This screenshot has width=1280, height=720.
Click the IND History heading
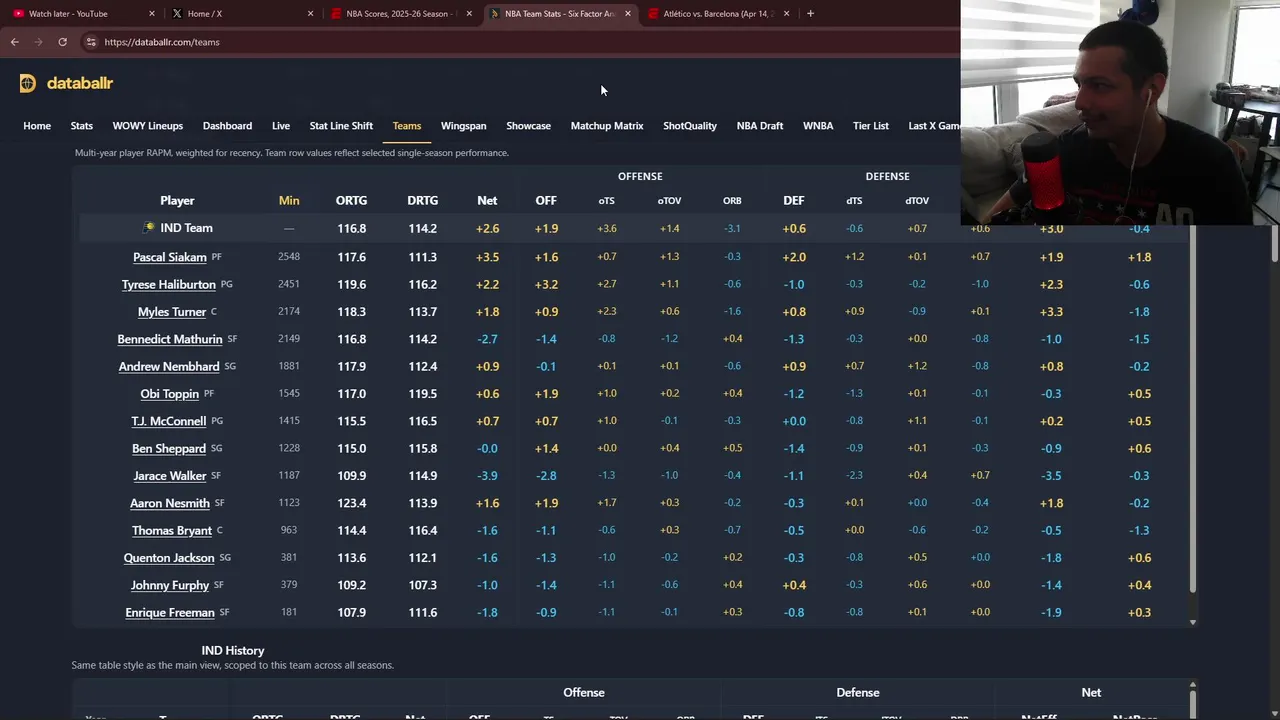click(x=233, y=651)
